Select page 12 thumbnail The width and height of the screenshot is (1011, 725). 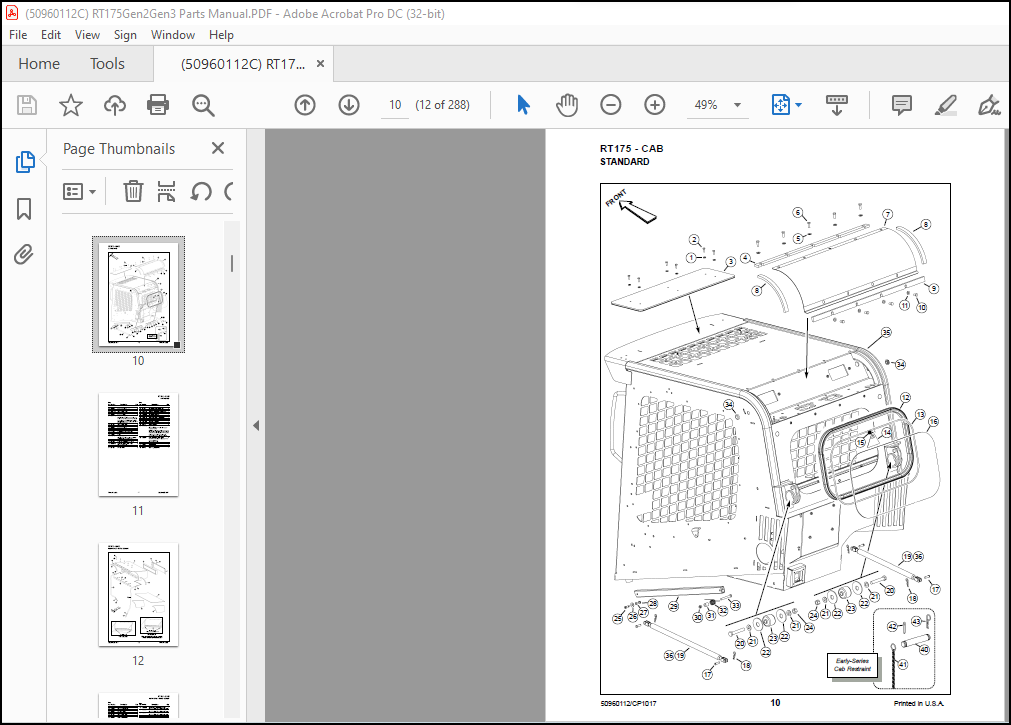pyautogui.click(x=138, y=594)
